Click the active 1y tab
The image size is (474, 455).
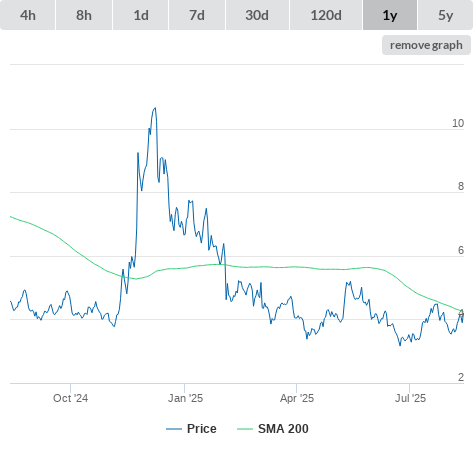point(390,15)
